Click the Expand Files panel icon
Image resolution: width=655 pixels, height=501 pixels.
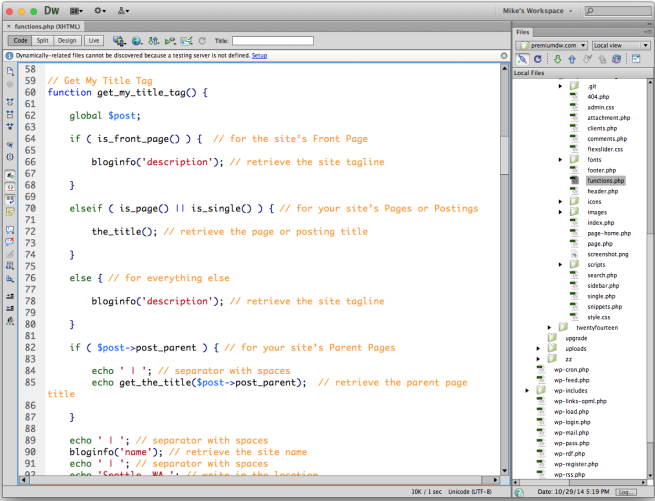coord(636,59)
